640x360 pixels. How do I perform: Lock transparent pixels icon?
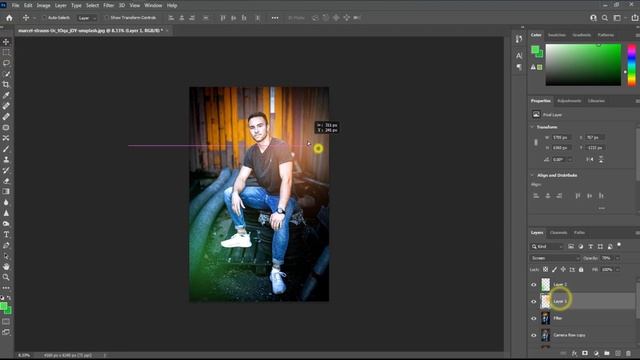click(x=545, y=269)
